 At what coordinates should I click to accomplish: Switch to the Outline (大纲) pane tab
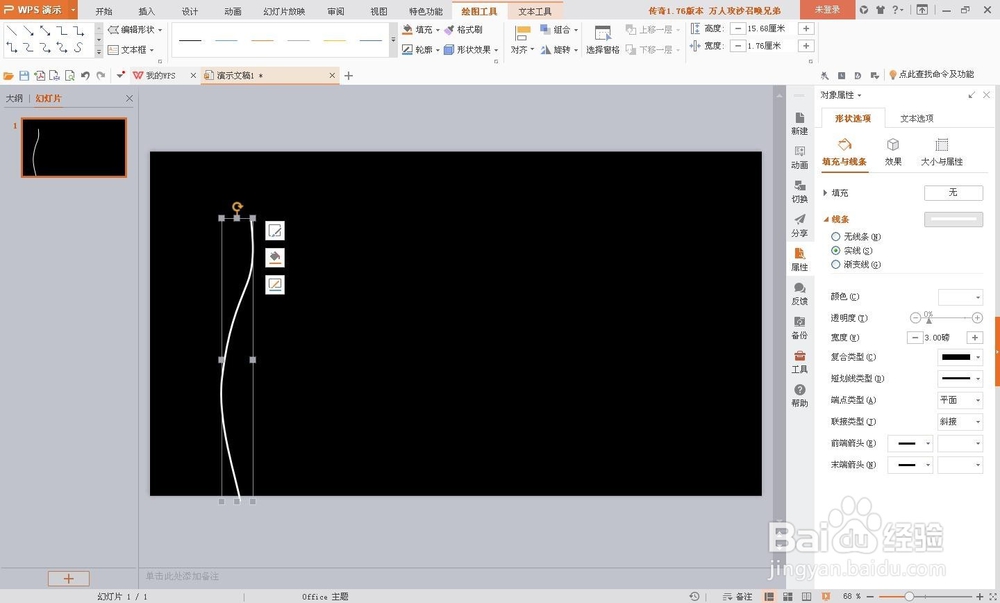14,98
